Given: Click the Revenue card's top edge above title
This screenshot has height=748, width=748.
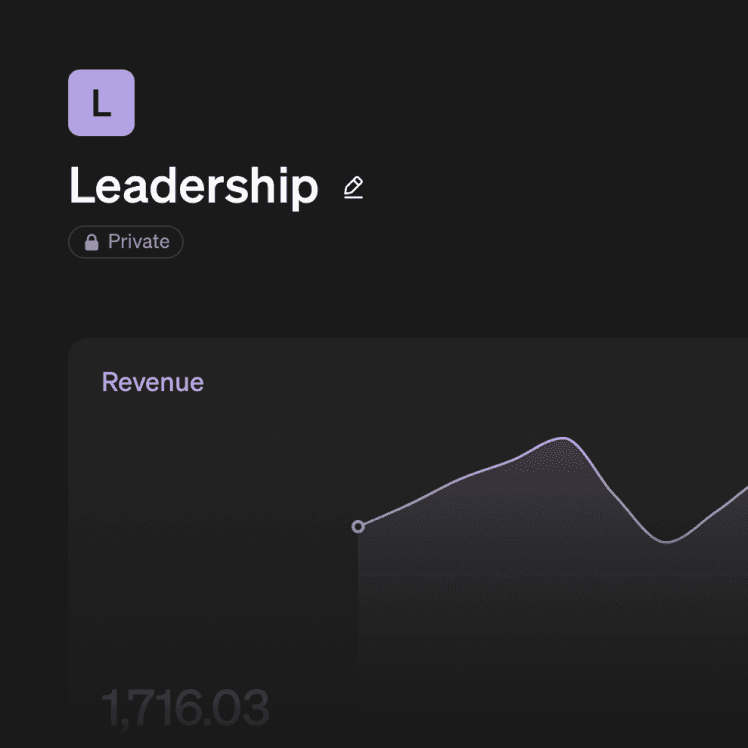Looking at the screenshot, I should [400, 342].
